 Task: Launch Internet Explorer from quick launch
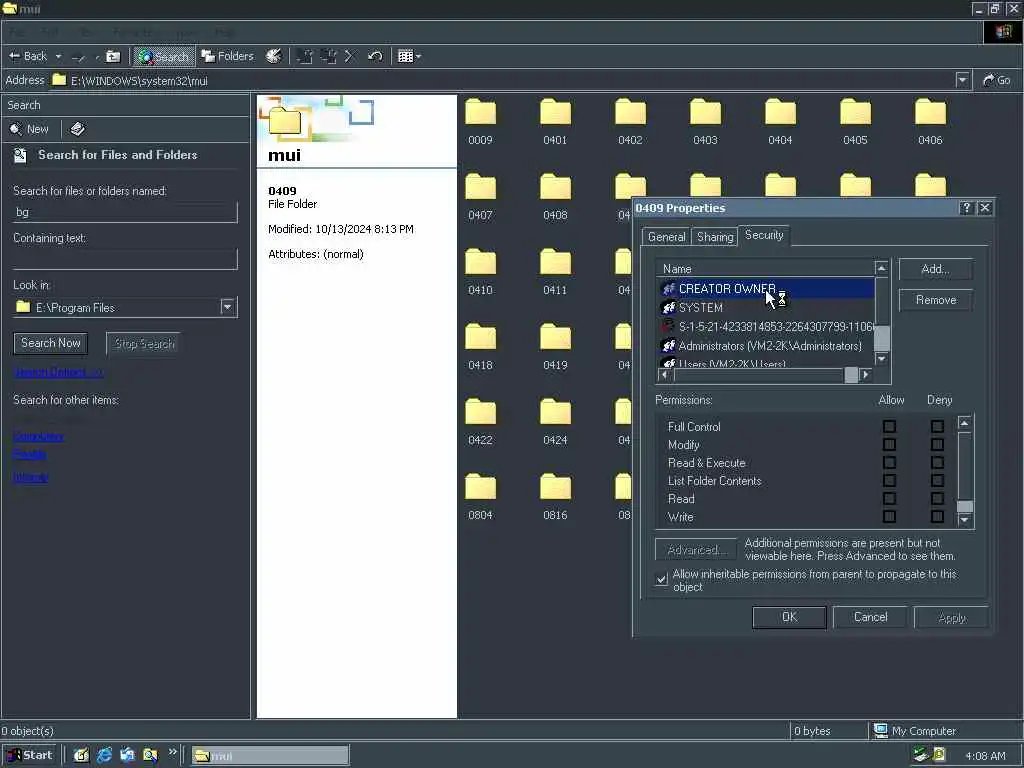[x=104, y=756]
